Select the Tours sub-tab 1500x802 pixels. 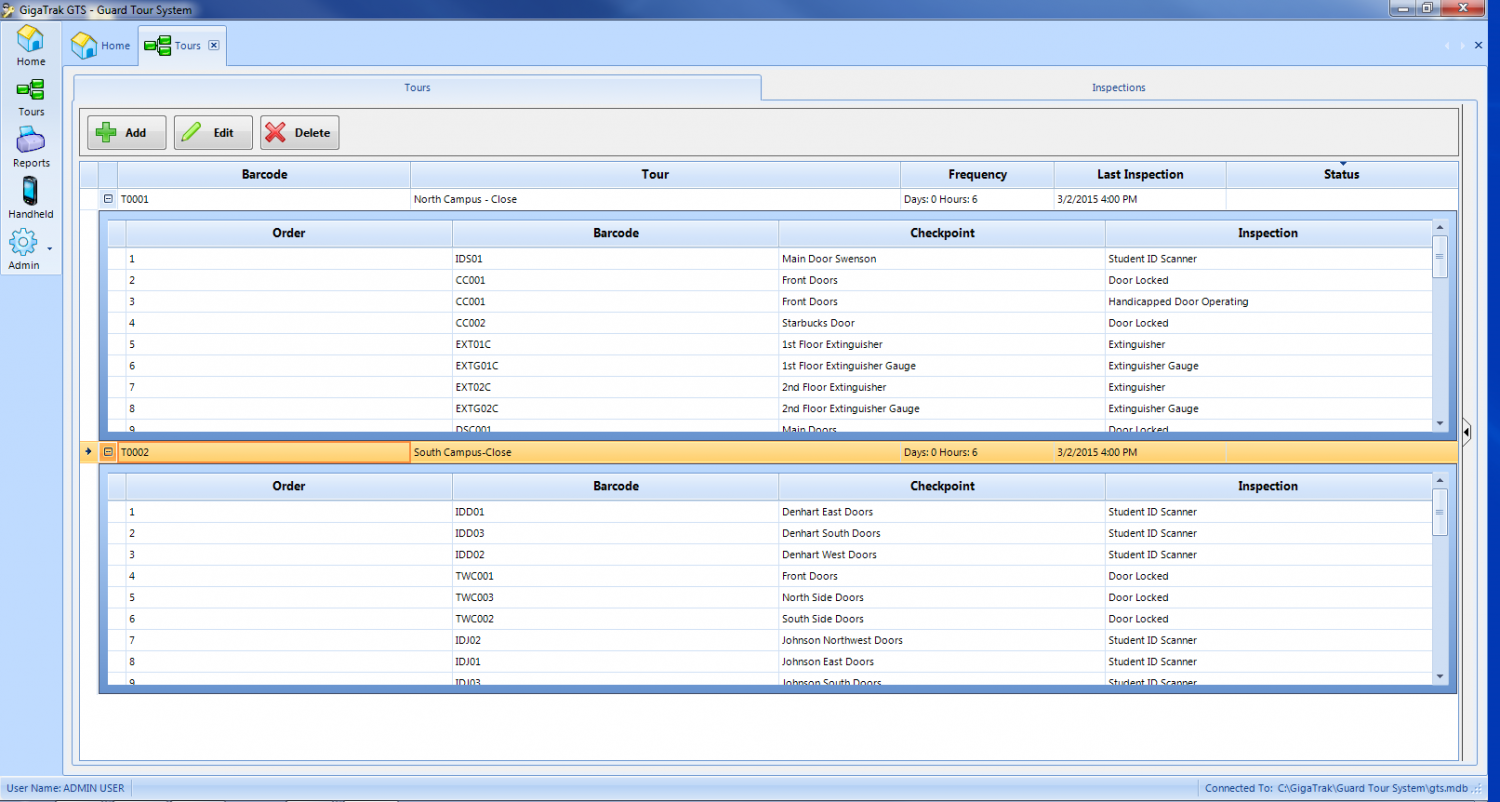click(x=417, y=87)
